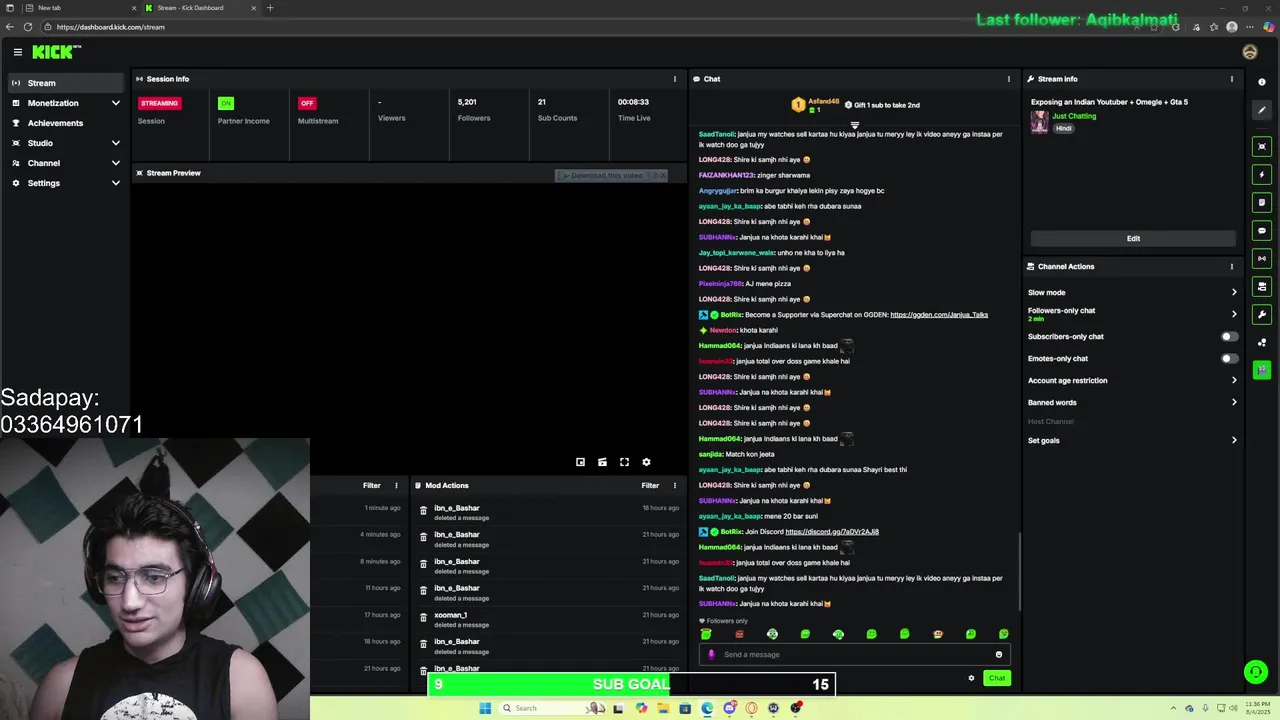The image size is (1280, 720).
Task: Click the info icon in right sidebar
Action: tap(1262, 82)
